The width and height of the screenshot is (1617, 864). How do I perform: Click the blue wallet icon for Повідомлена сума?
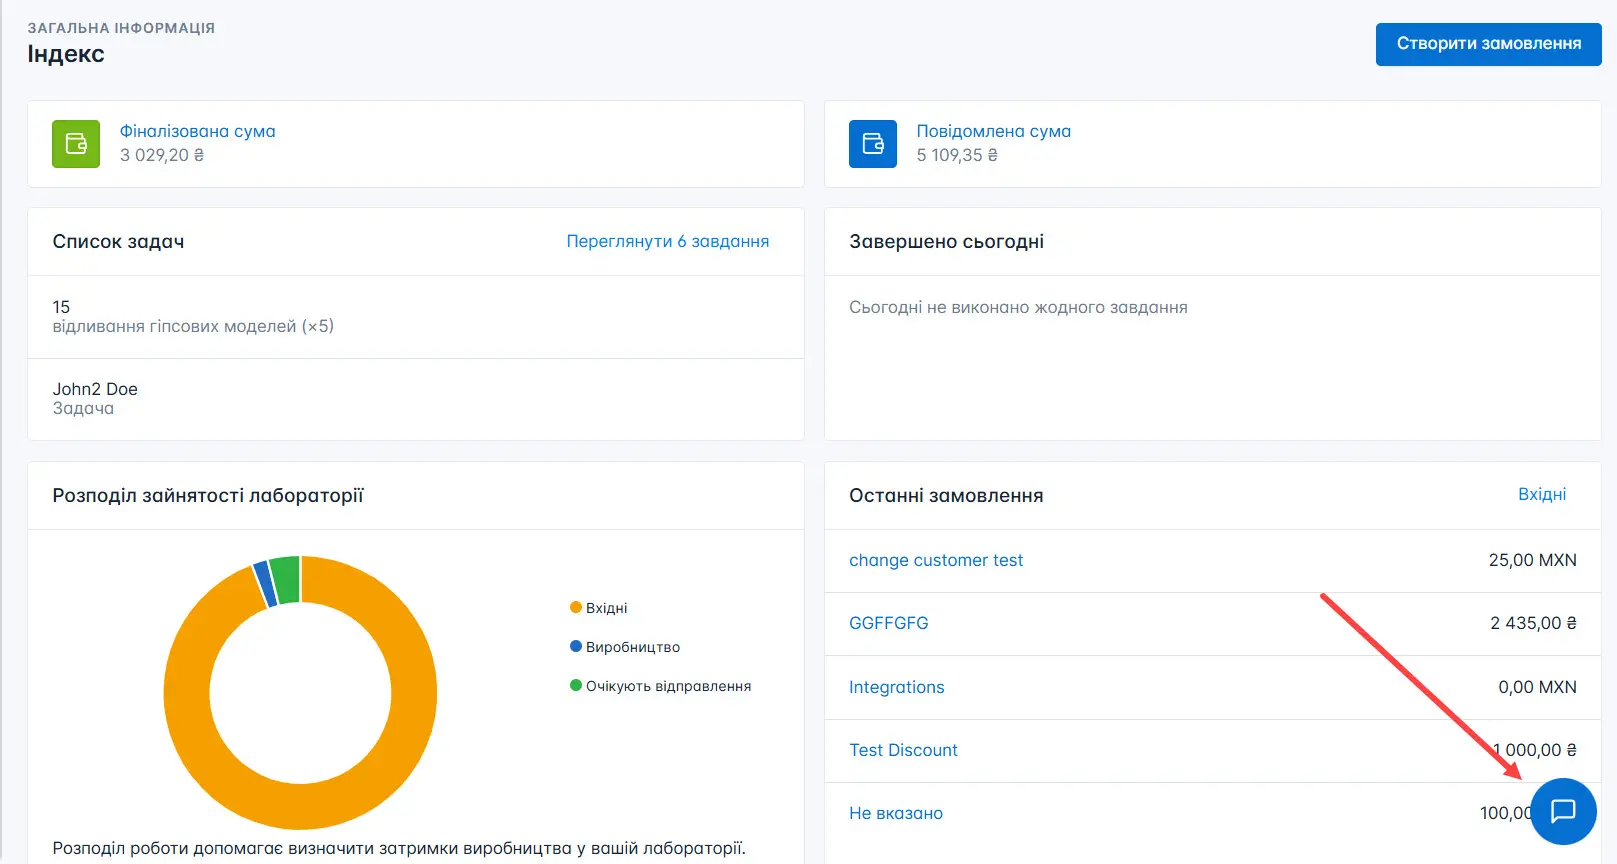point(872,144)
